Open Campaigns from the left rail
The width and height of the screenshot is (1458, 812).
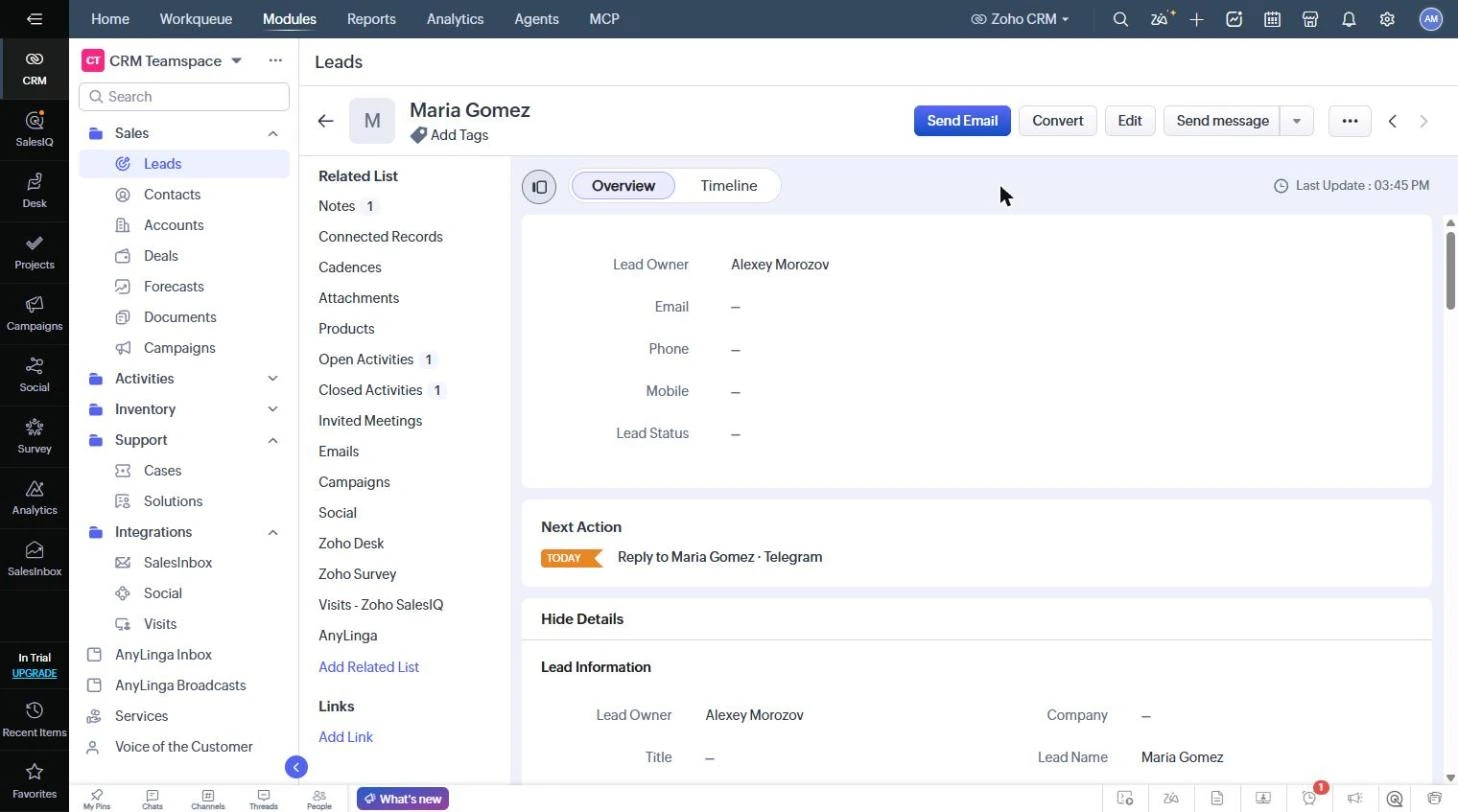[34, 313]
